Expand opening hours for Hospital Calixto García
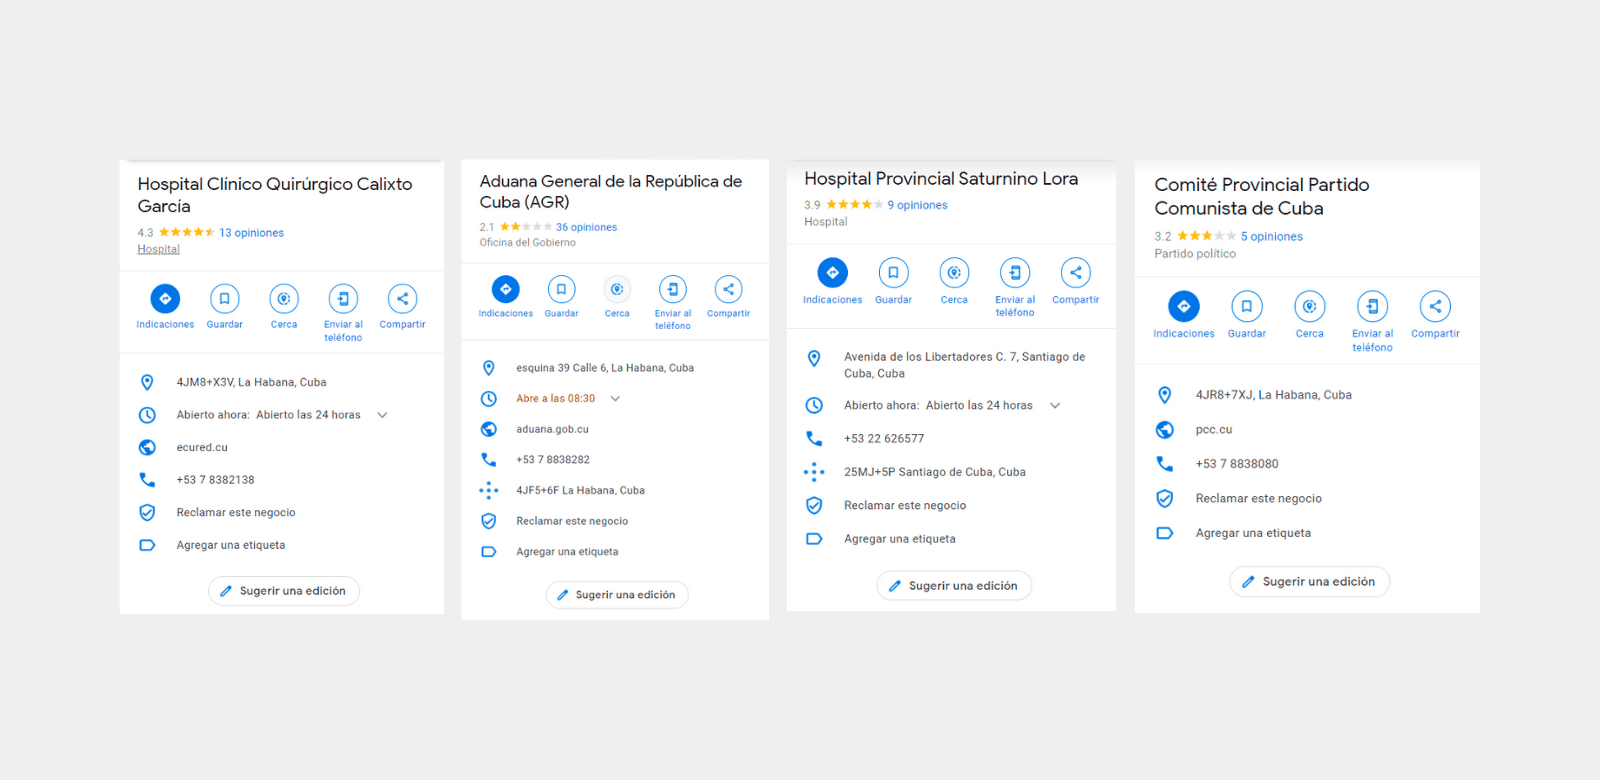Image resolution: width=1600 pixels, height=780 pixels. [x=382, y=415]
